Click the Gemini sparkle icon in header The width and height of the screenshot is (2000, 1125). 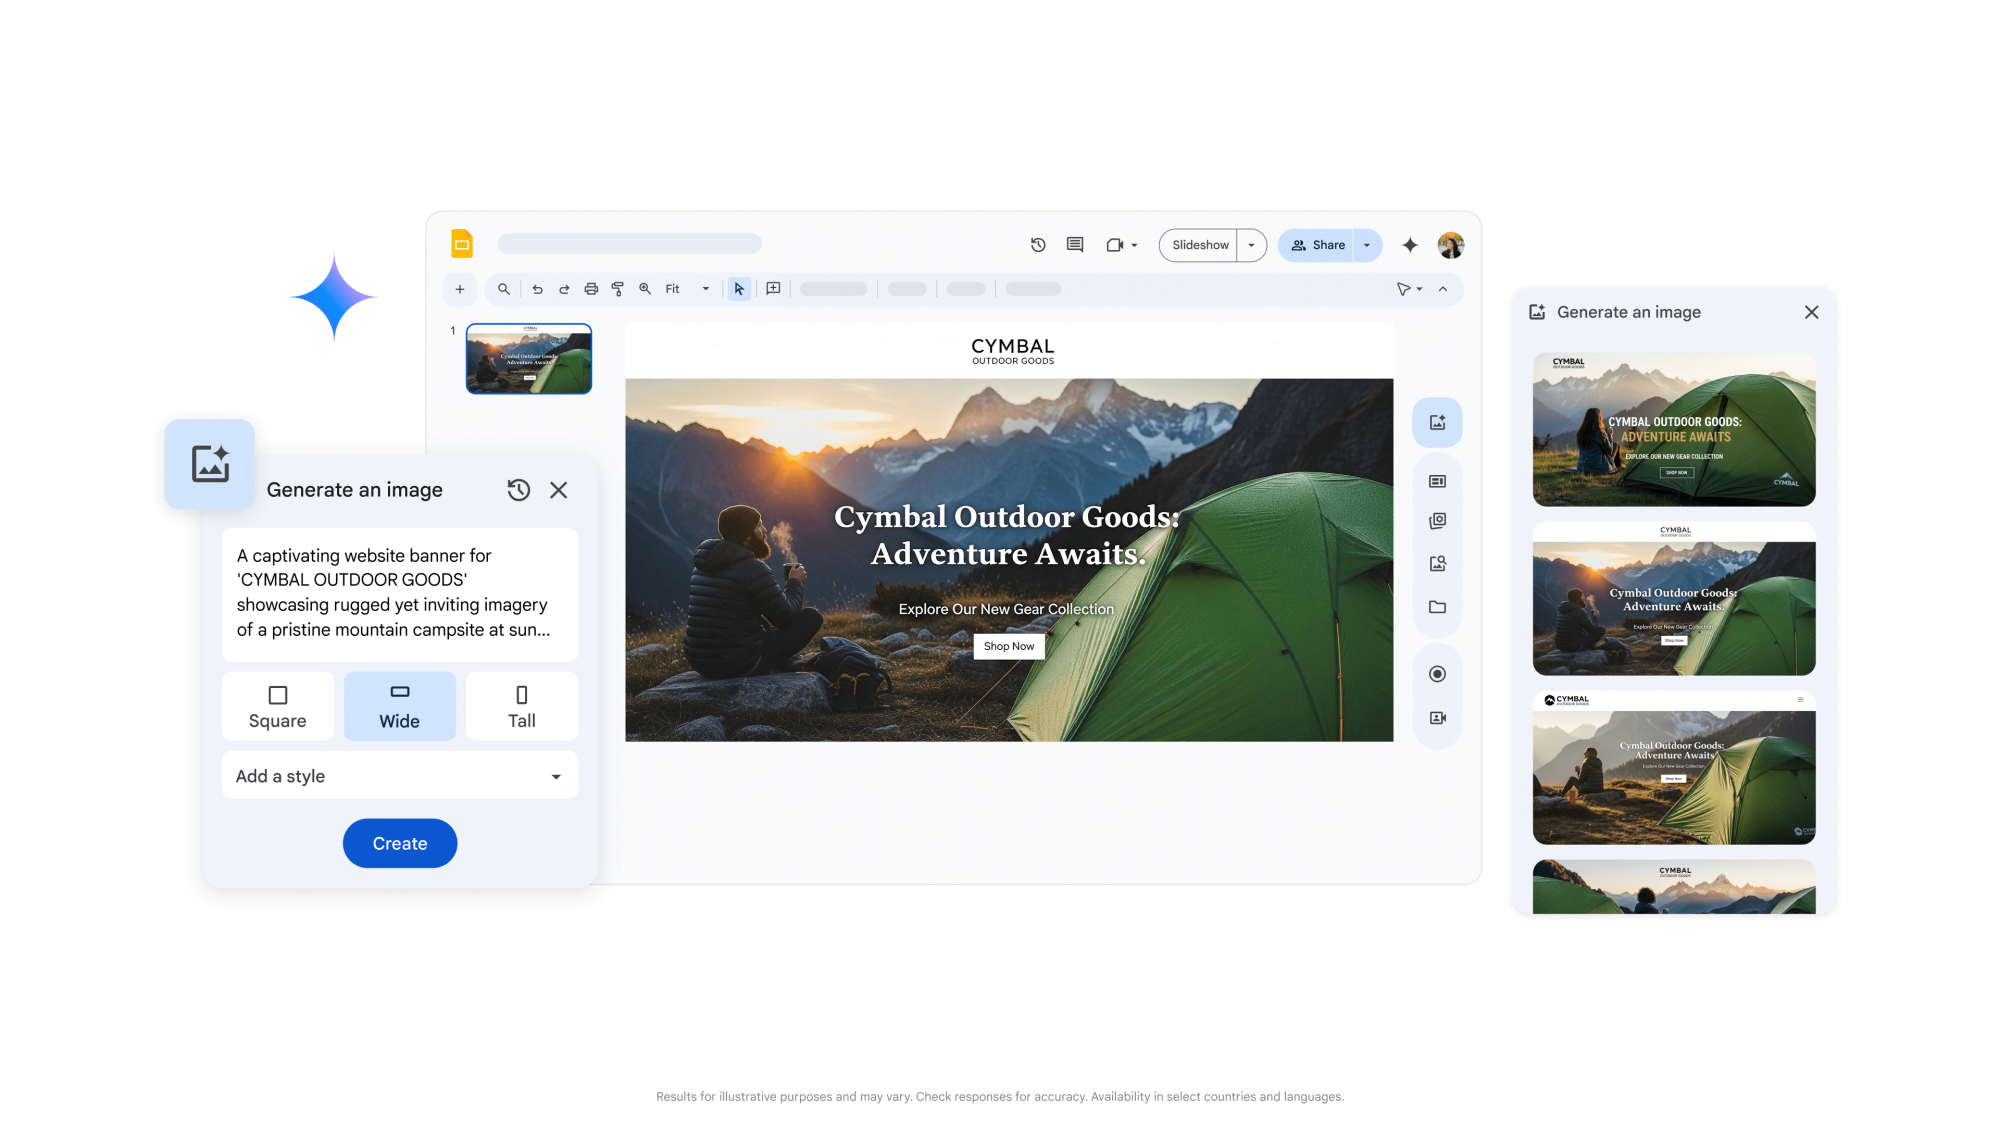click(x=1410, y=245)
